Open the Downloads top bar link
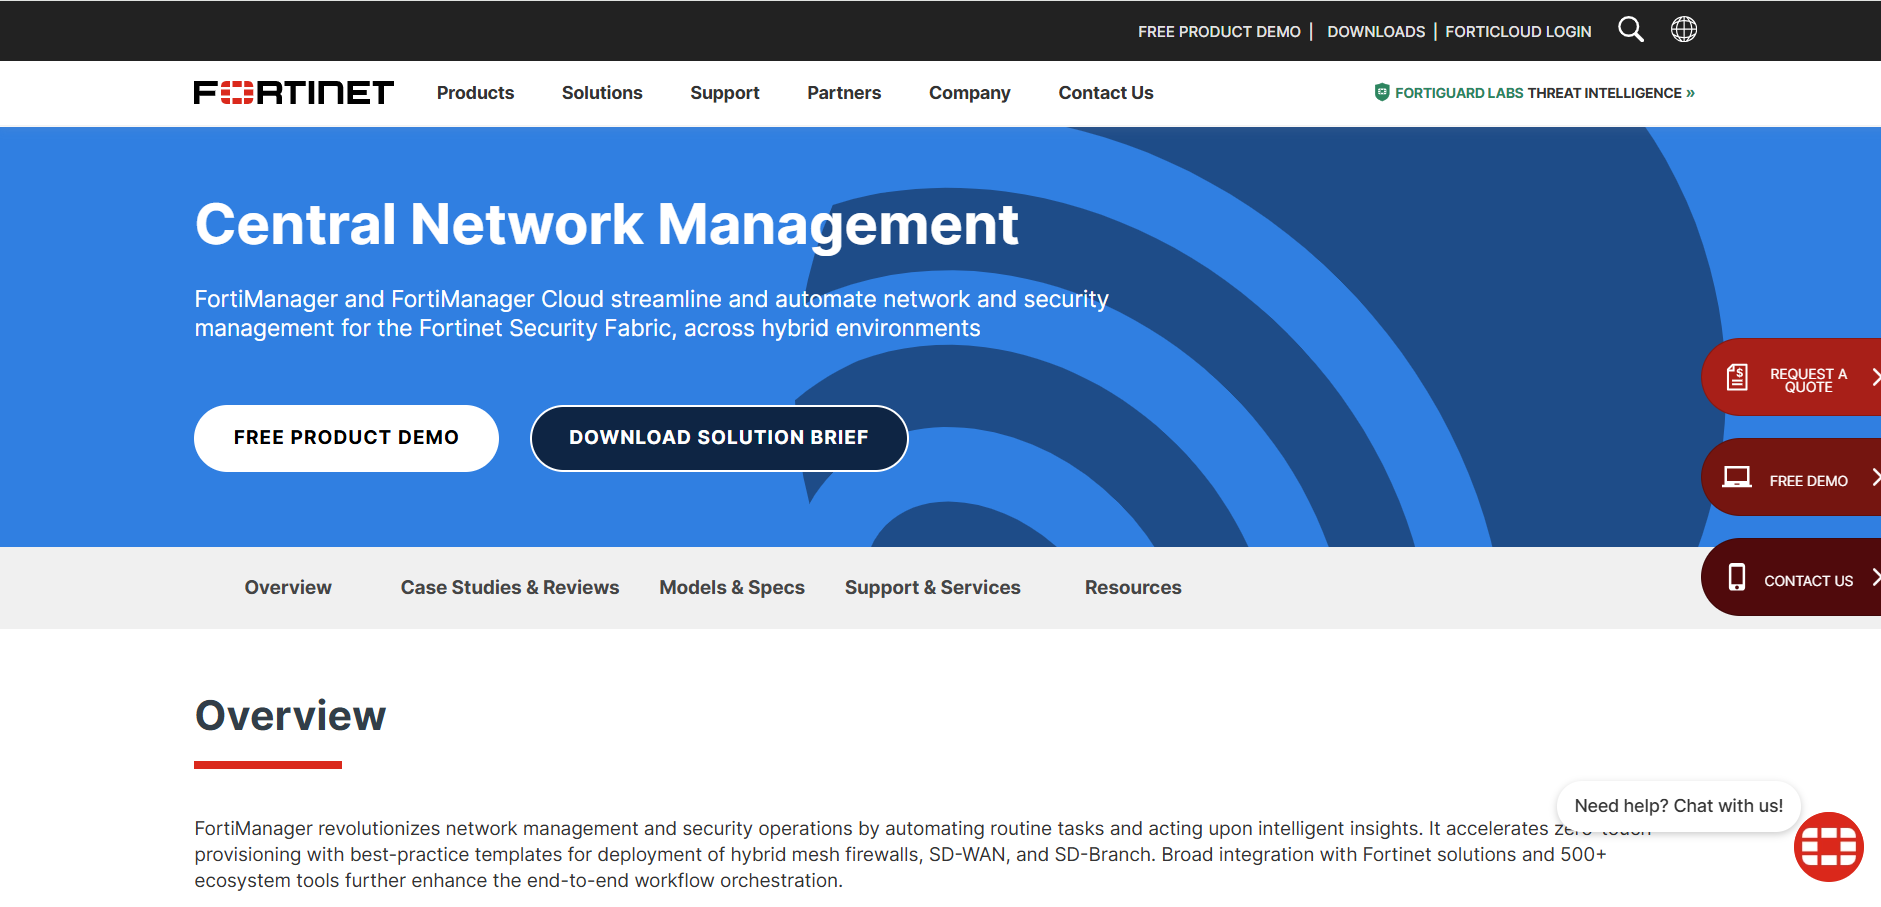The width and height of the screenshot is (1881, 907). point(1376,32)
